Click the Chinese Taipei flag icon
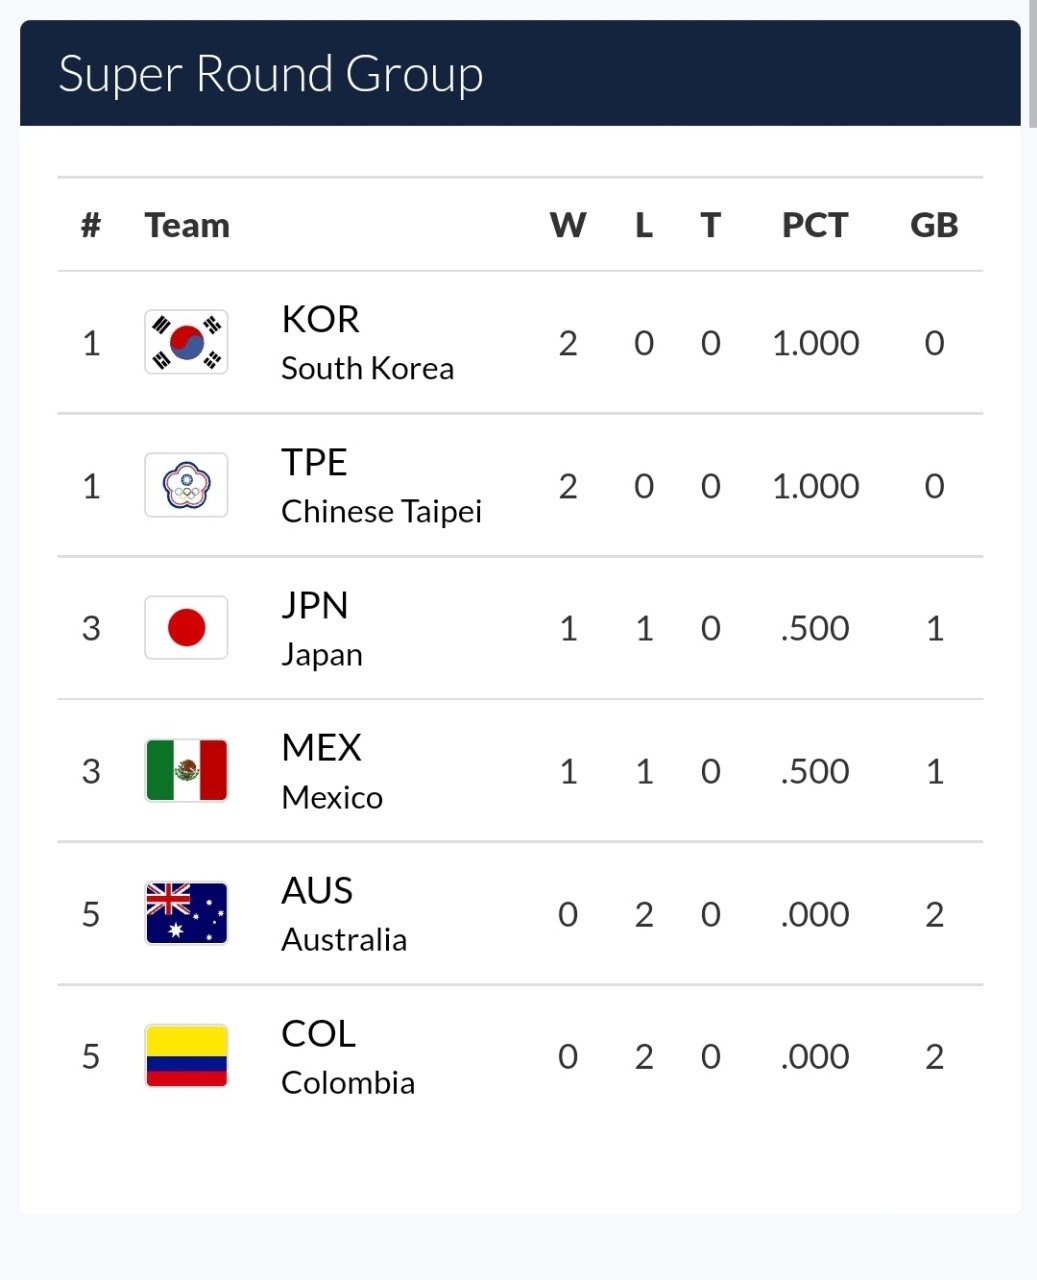The height and width of the screenshot is (1280, 1037). coord(186,485)
